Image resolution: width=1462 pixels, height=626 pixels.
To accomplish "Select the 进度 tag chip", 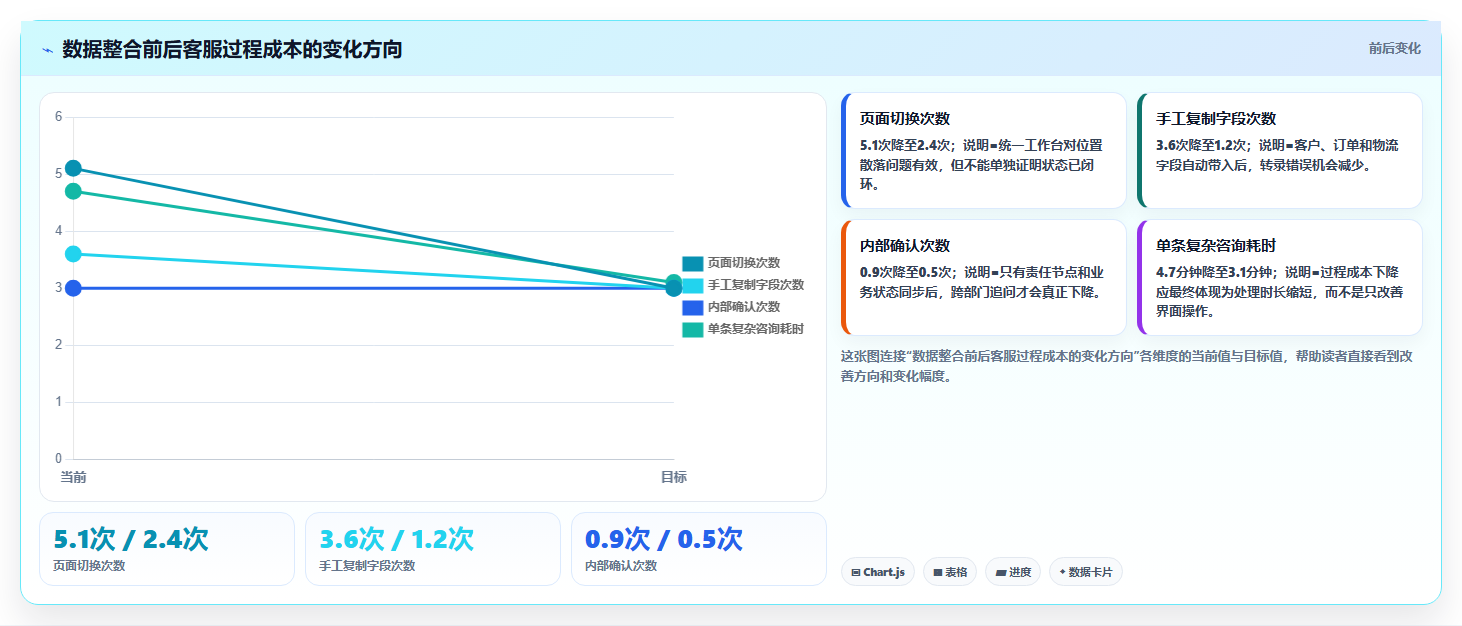I will click(x=1013, y=572).
